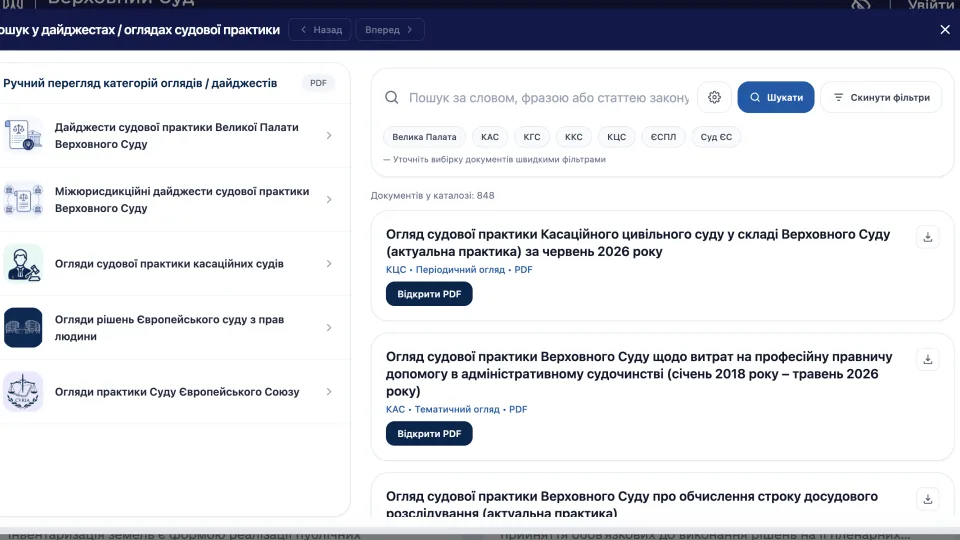Go forward with the Вперед button

click(389, 29)
